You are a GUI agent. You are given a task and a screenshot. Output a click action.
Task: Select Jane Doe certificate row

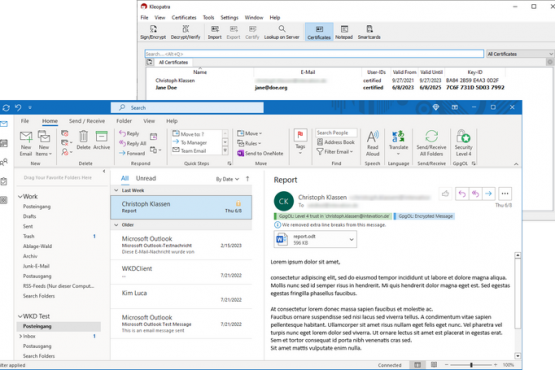pyautogui.click(x=330, y=87)
